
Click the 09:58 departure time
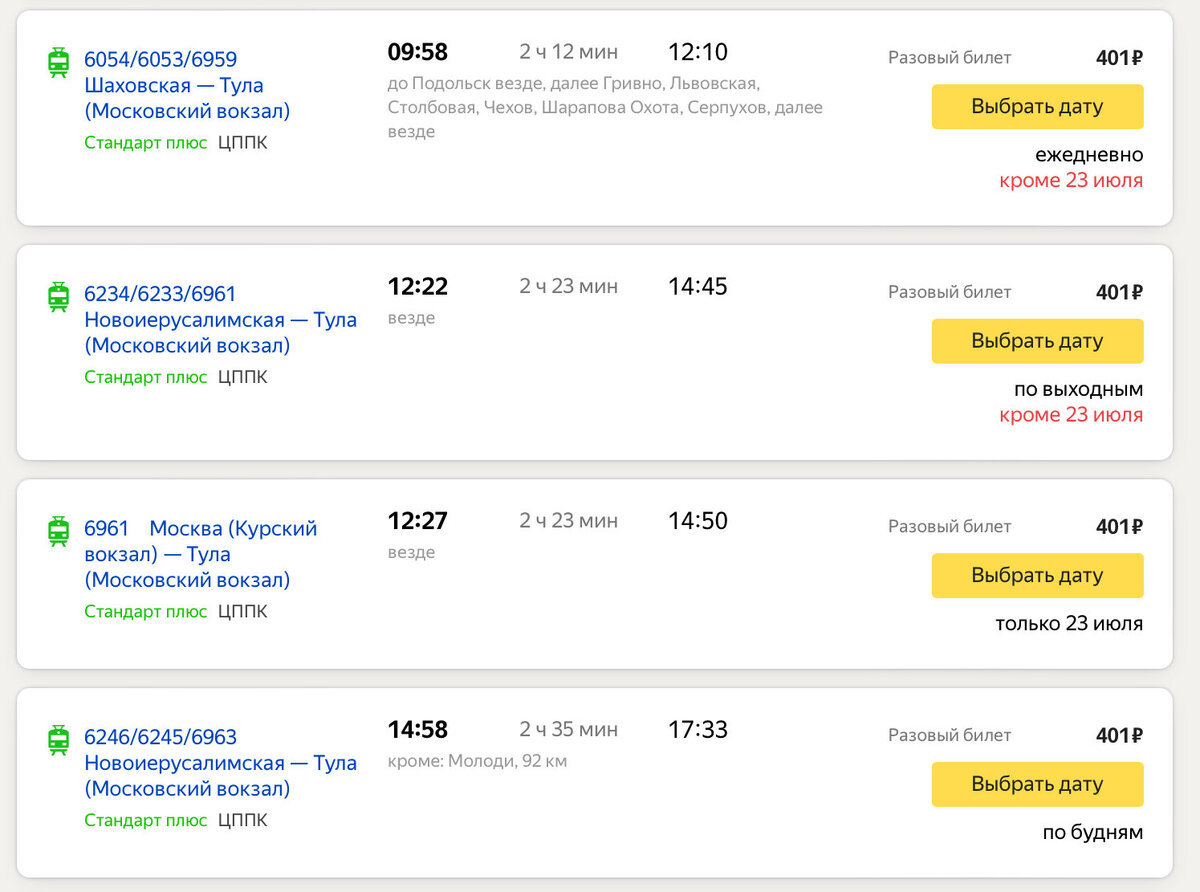(x=417, y=52)
